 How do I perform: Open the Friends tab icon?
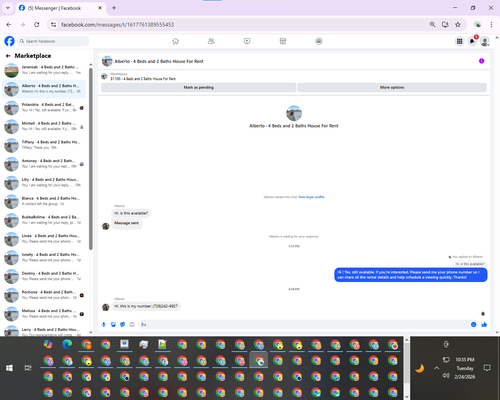tap(211, 41)
